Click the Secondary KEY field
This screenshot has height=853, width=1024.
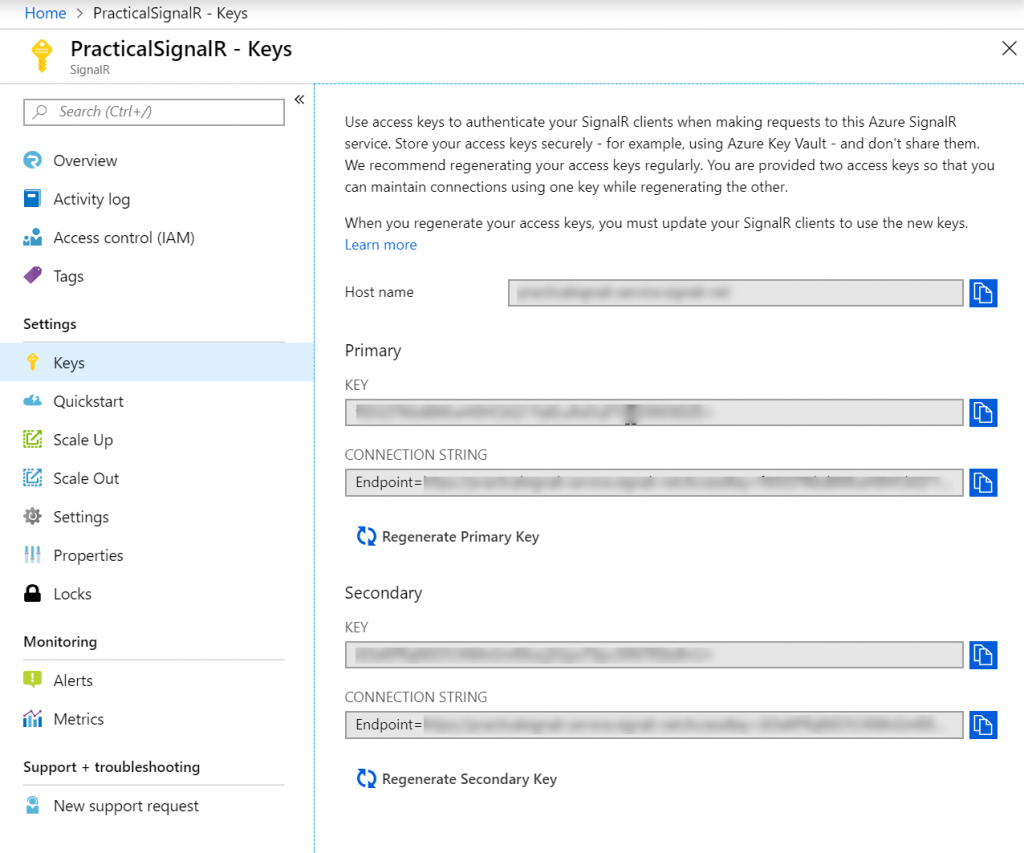click(x=654, y=655)
